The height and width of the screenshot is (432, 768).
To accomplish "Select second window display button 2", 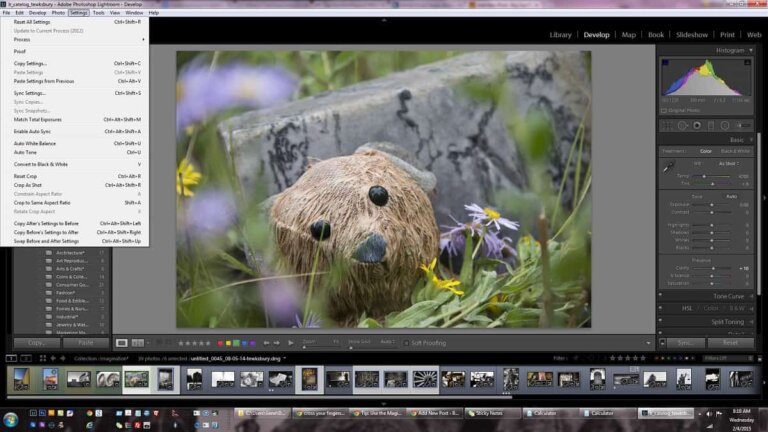I will (26, 359).
